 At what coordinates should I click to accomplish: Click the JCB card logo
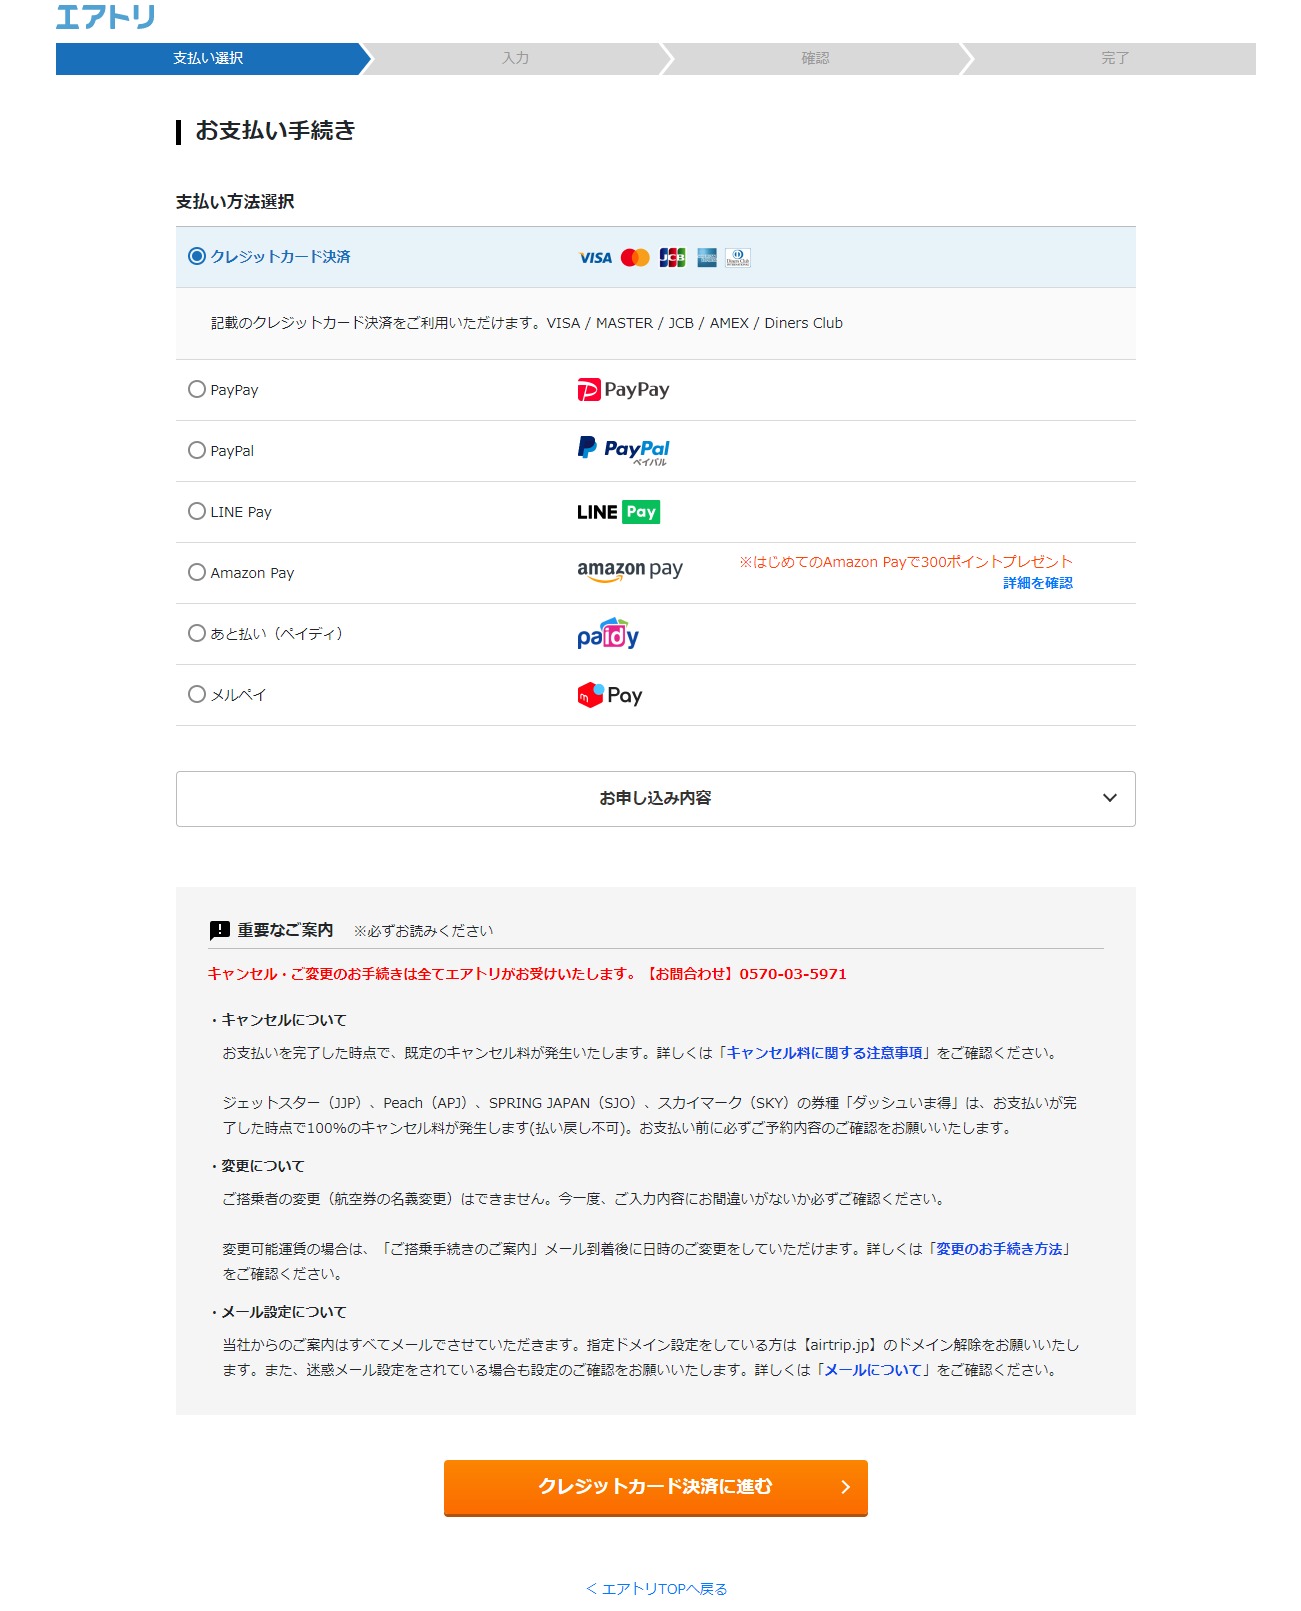(x=672, y=258)
